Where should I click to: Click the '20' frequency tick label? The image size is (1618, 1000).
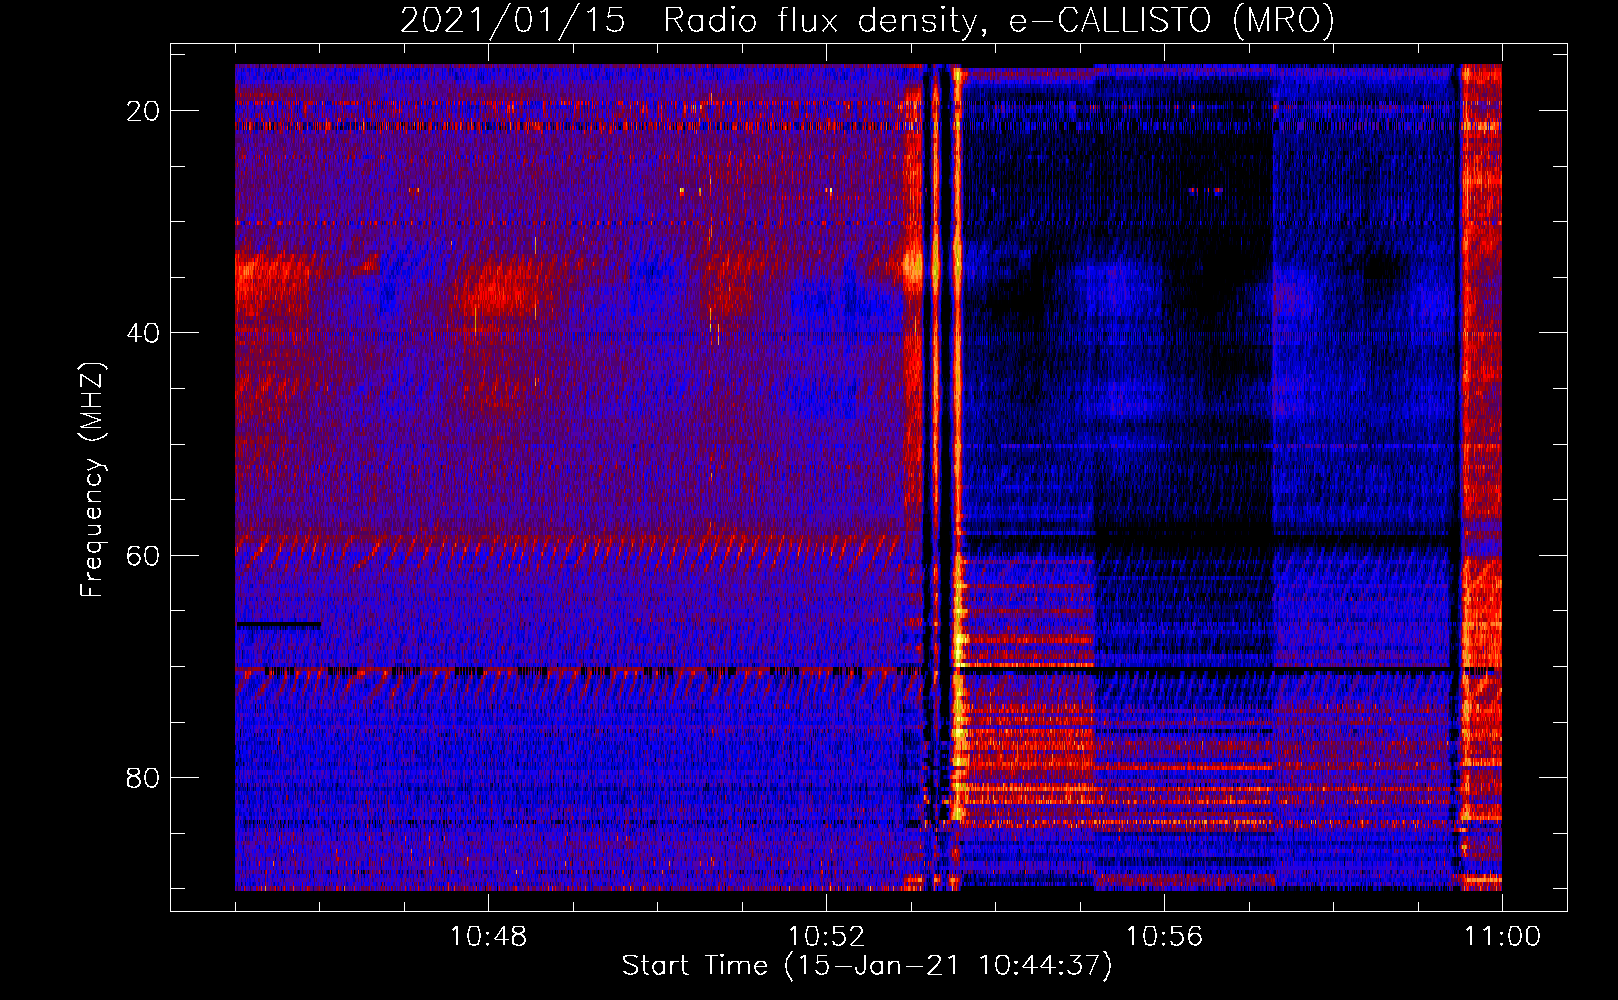[143, 111]
